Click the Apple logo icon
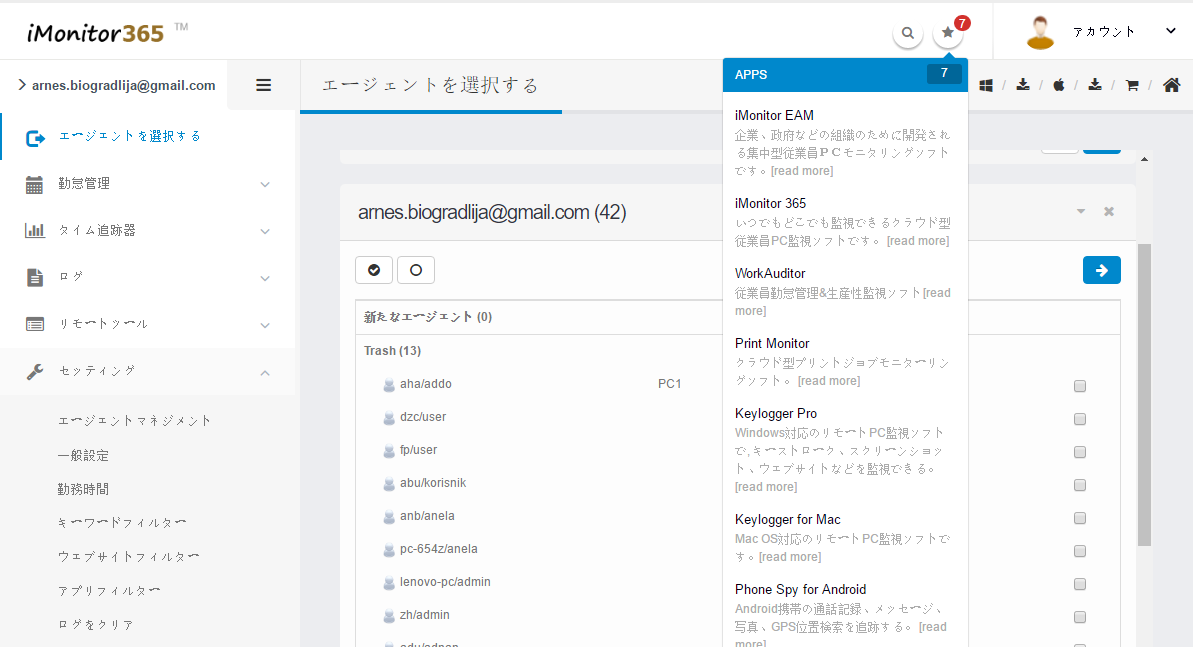The image size is (1193, 647). point(1058,85)
